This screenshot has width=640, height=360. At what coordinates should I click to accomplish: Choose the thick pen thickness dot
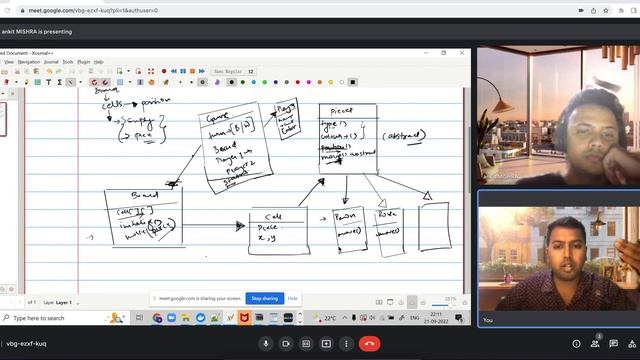pos(202,82)
